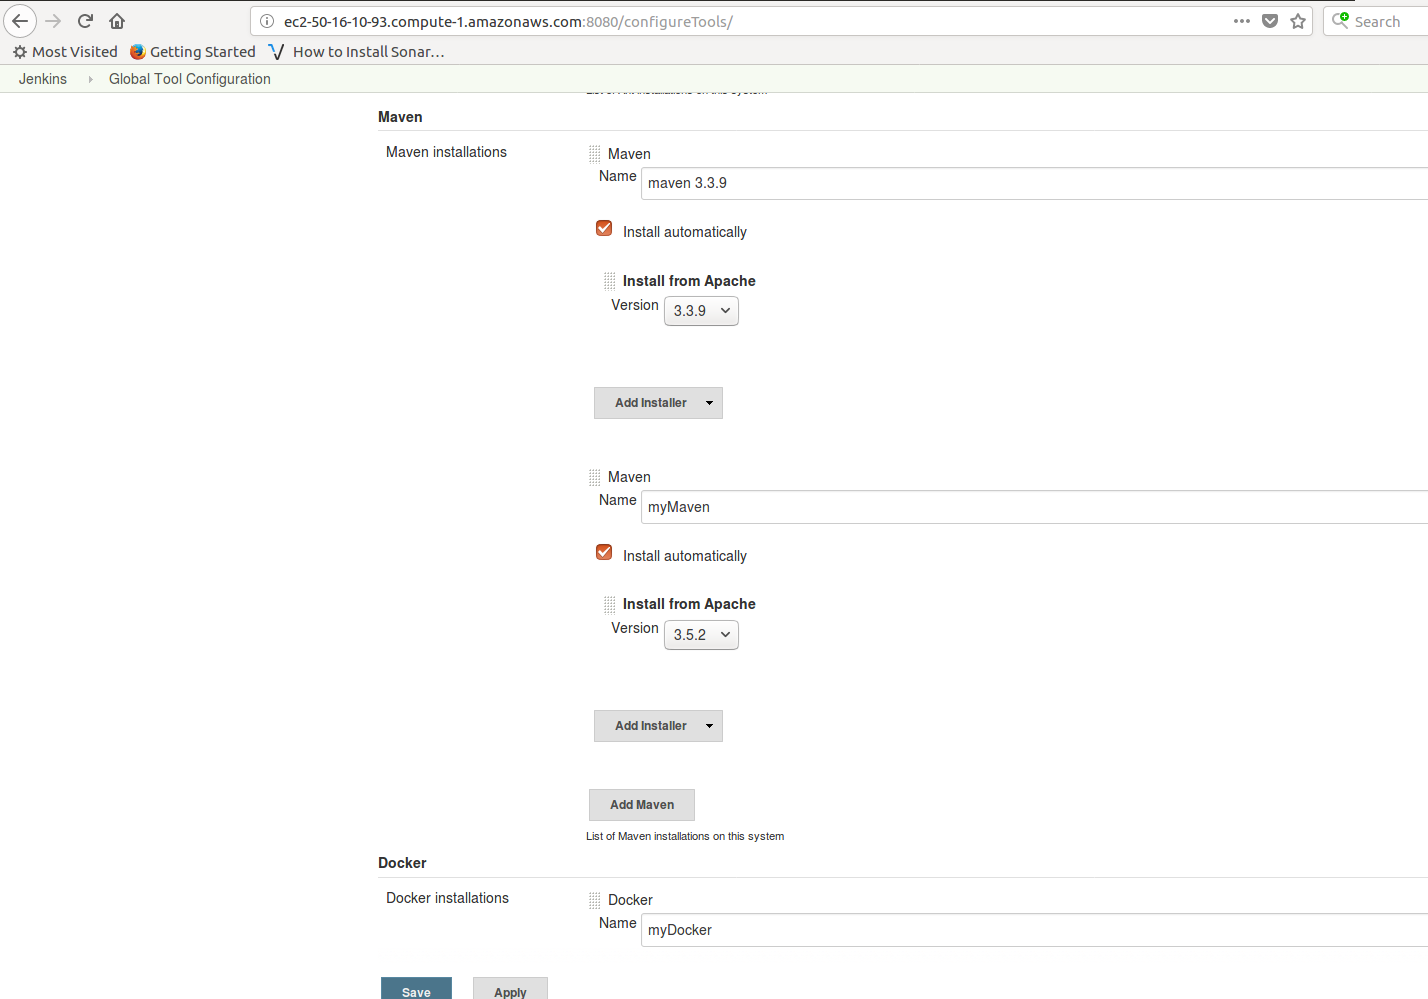The height and width of the screenshot is (999, 1428).
Task: Expand the breadcrumb arrow after Jenkins
Action: pyautogui.click(x=90, y=79)
